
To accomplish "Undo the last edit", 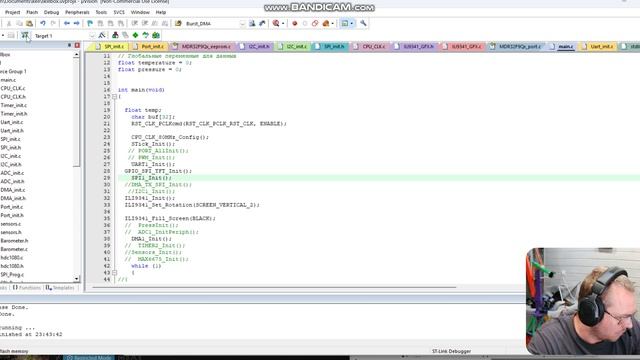I will tap(42, 24).
